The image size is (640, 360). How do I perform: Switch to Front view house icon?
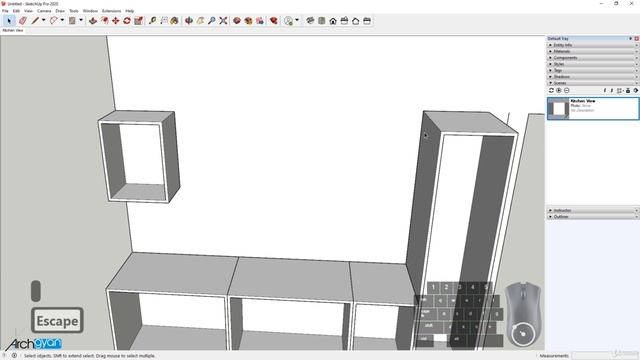[x=333, y=20]
